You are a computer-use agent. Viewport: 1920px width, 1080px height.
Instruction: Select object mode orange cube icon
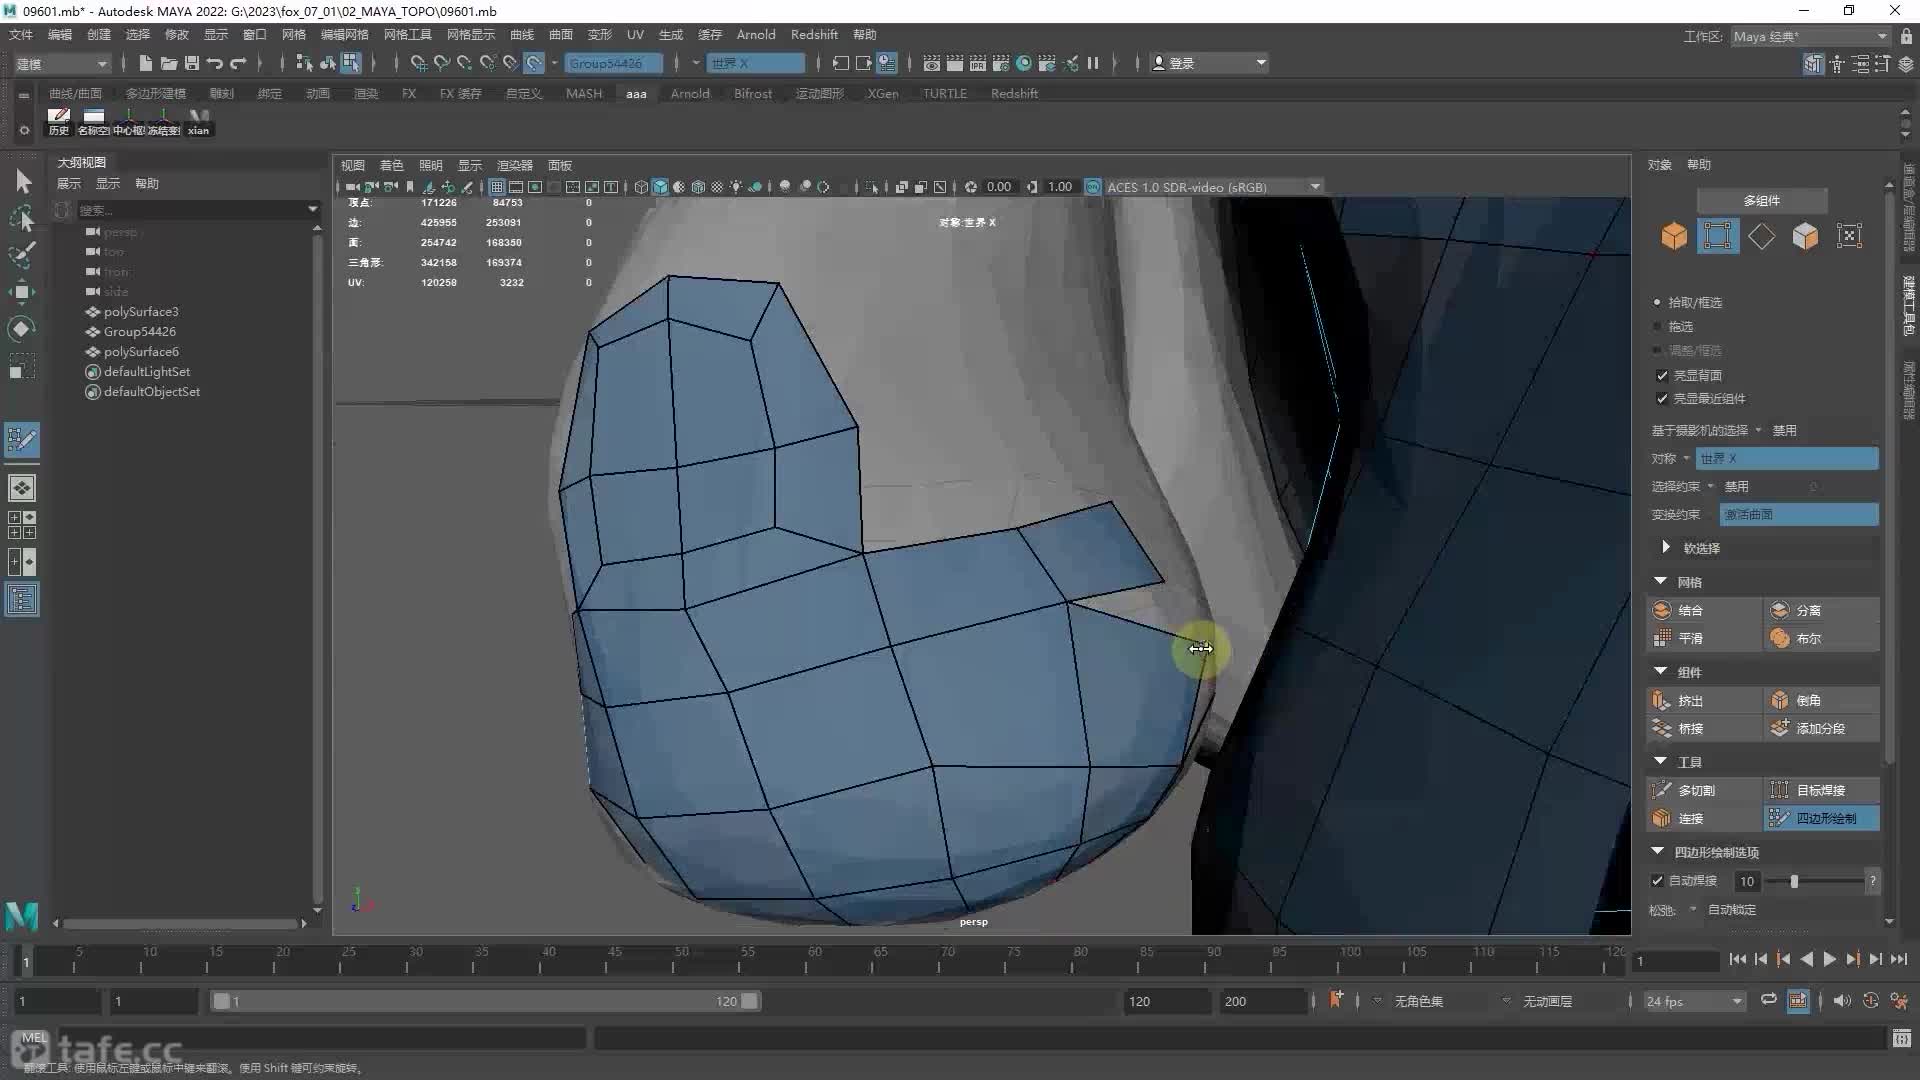1674,236
